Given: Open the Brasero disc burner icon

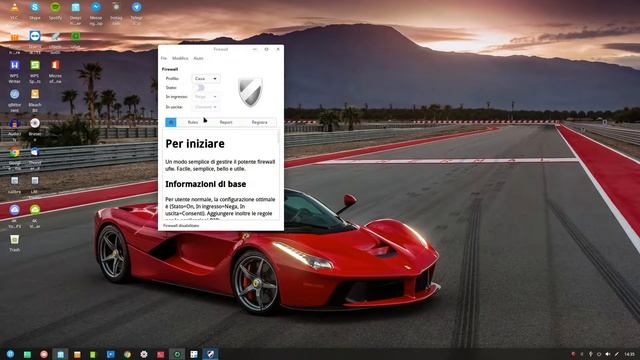Looking at the screenshot, I should coord(35,123).
